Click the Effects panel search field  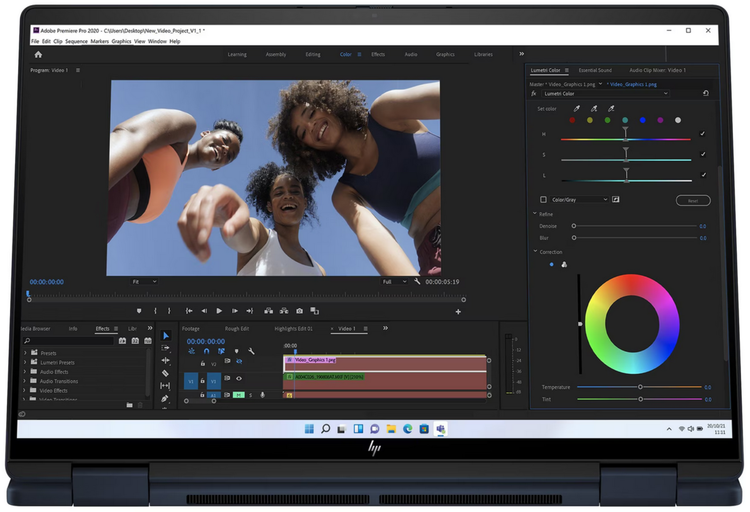[69, 341]
